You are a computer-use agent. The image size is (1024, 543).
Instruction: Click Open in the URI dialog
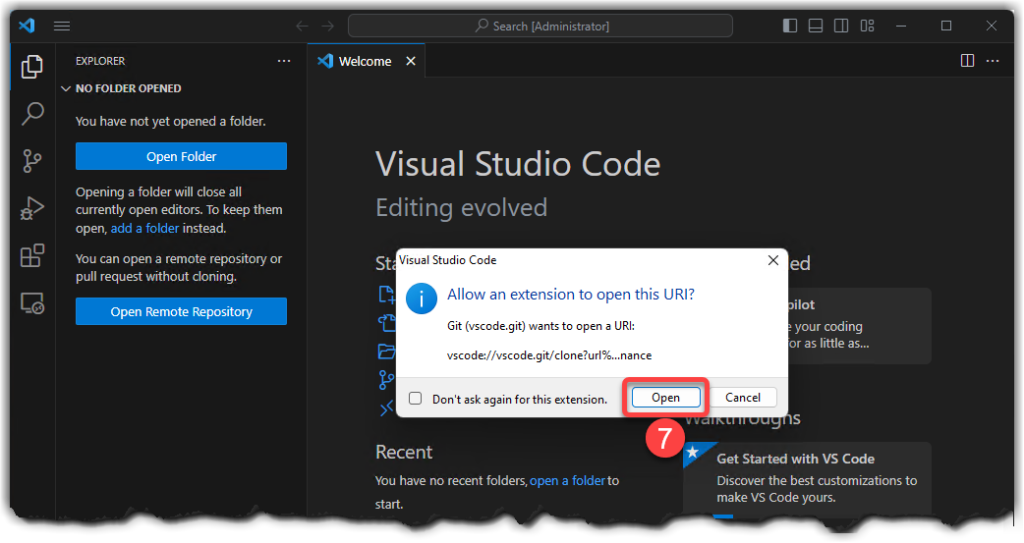coord(665,397)
